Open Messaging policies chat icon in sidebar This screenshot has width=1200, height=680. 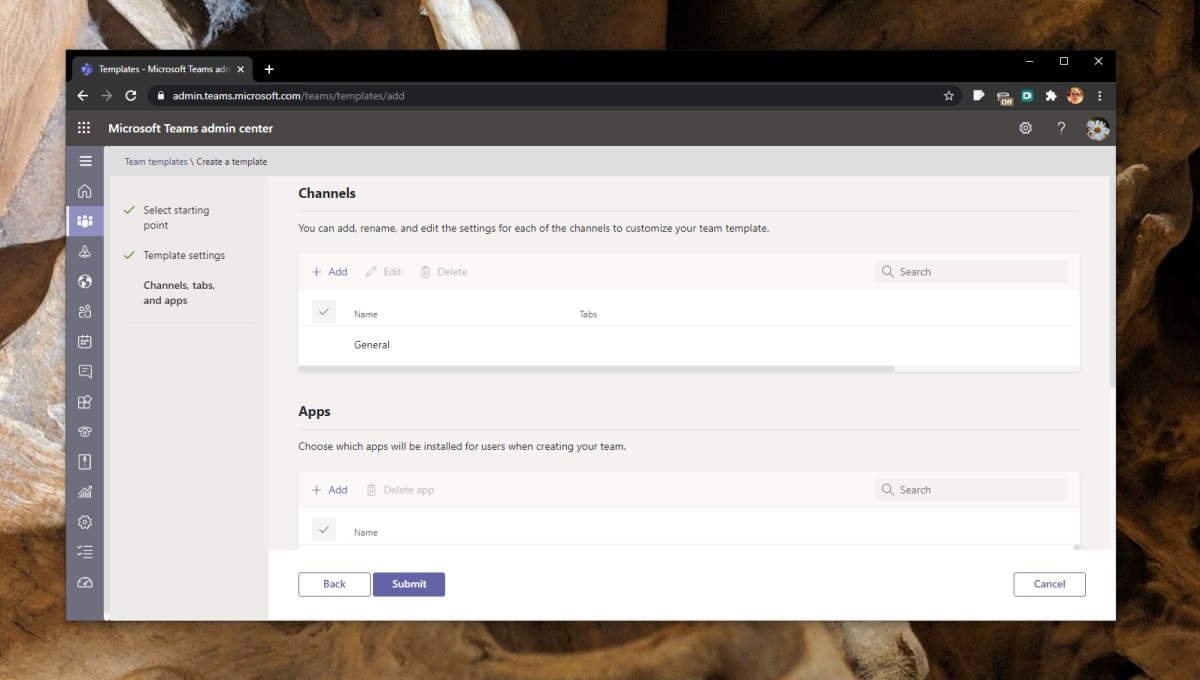[85, 372]
